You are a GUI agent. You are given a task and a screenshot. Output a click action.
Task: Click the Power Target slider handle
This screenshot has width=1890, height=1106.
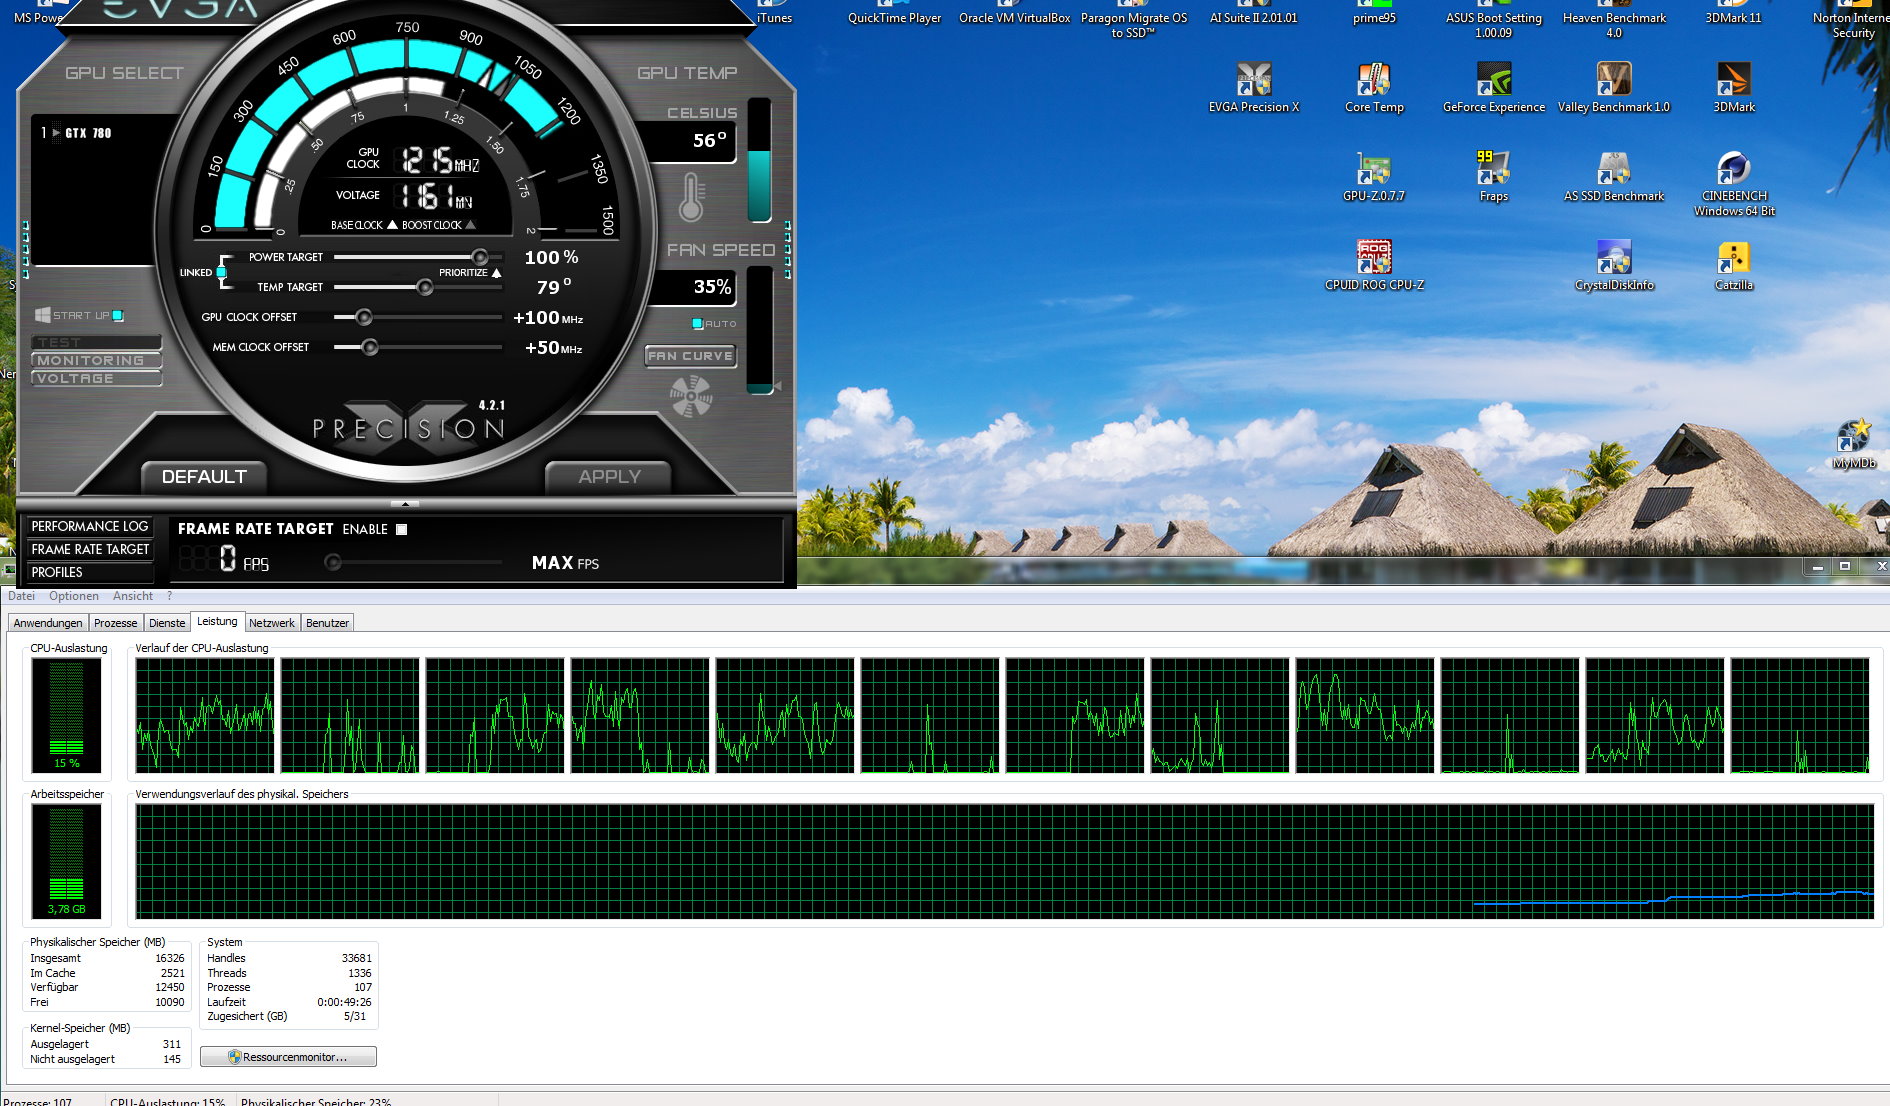480,257
